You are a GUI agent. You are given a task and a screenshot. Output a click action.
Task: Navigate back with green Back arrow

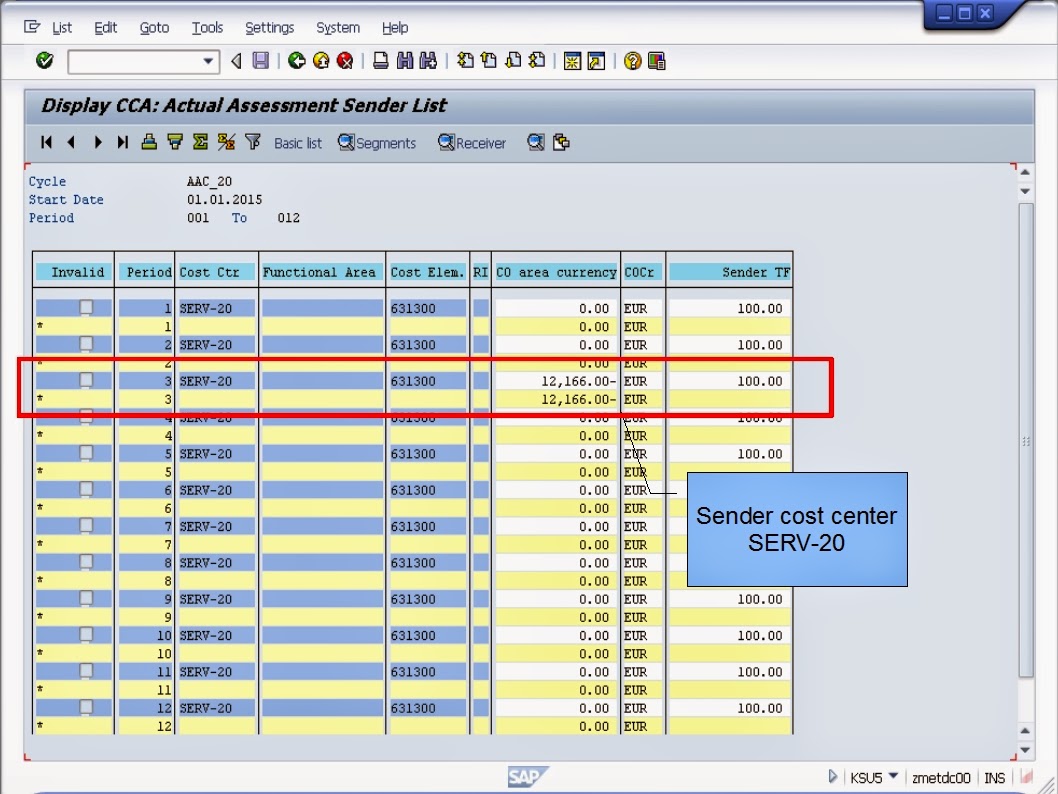297,61
